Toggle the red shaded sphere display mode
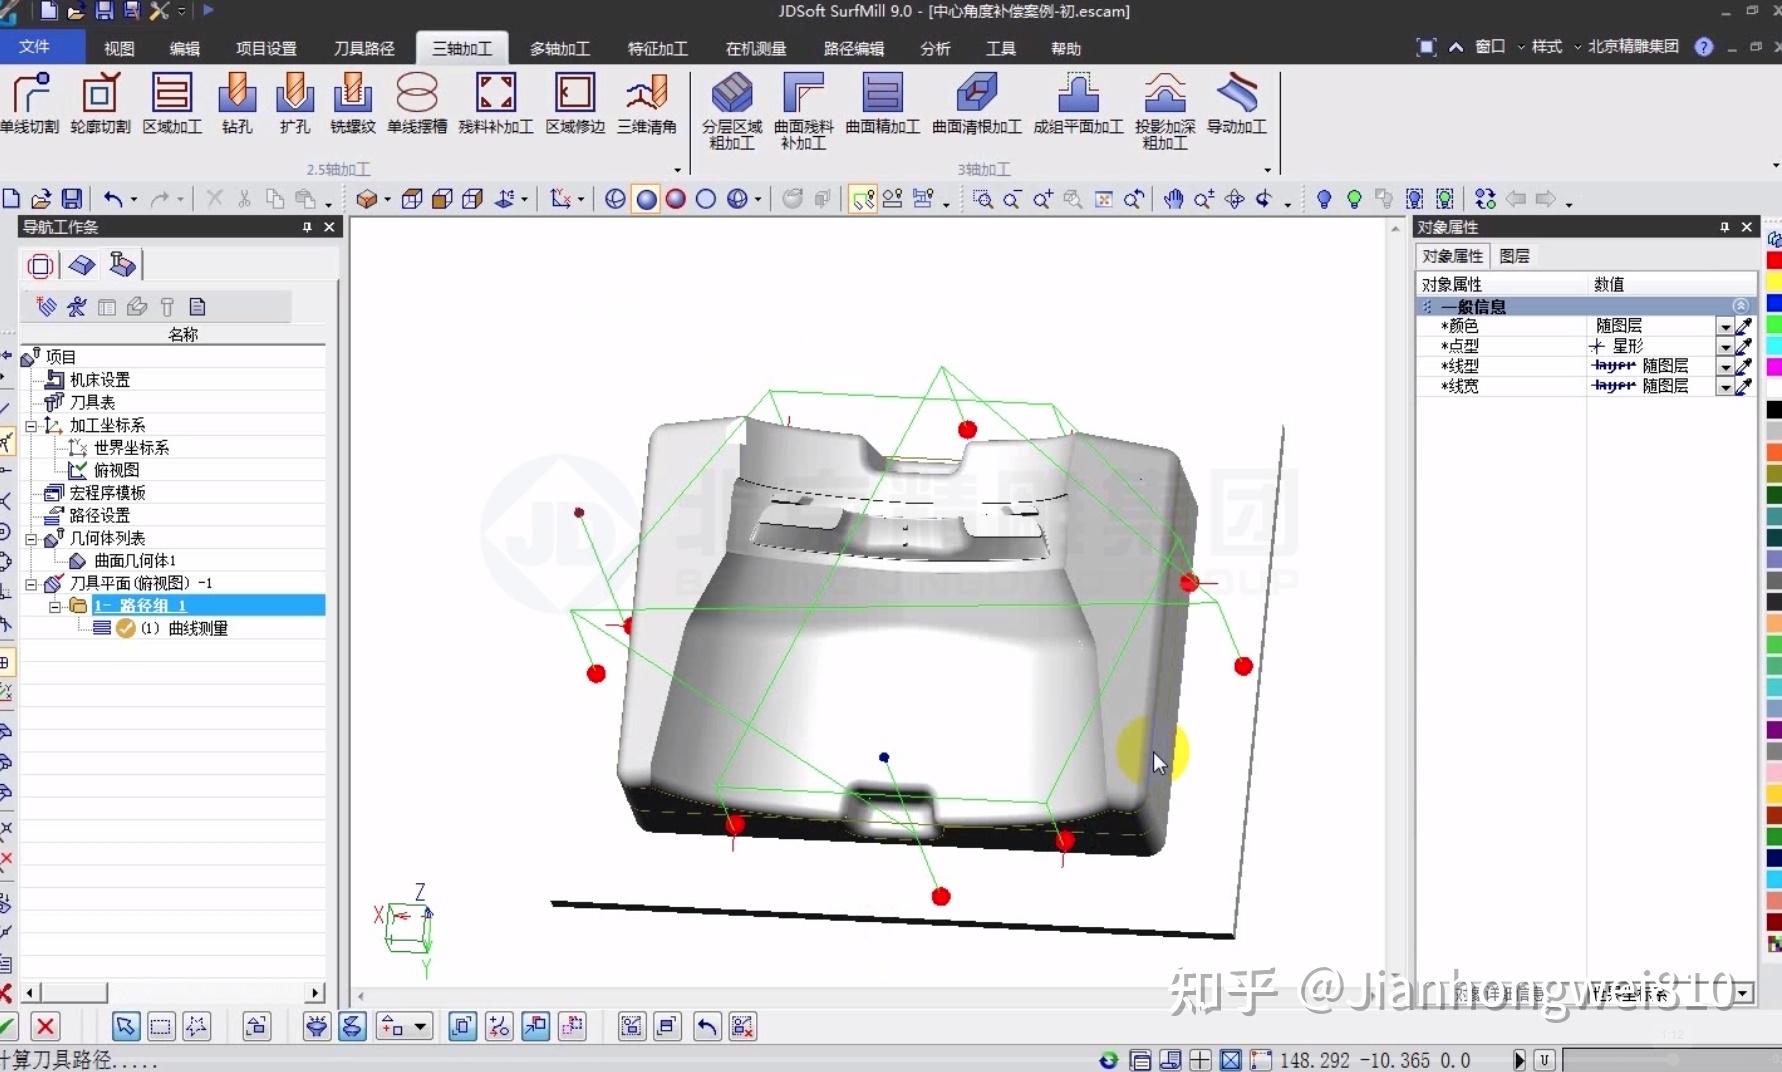Viewport: 1782px width, 1072px height. click(676, 199)
